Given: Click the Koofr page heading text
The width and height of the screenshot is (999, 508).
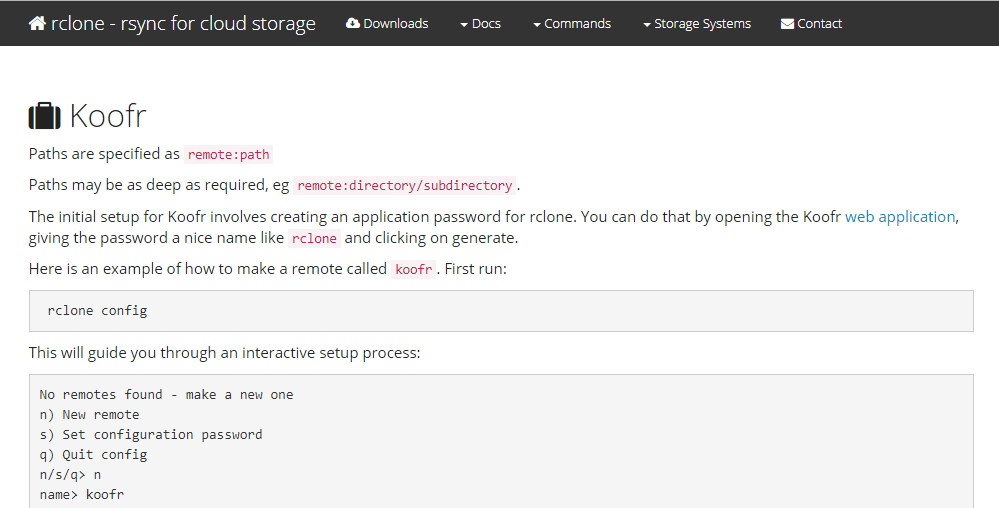Looking at the screenshot, I should point(108,116).
